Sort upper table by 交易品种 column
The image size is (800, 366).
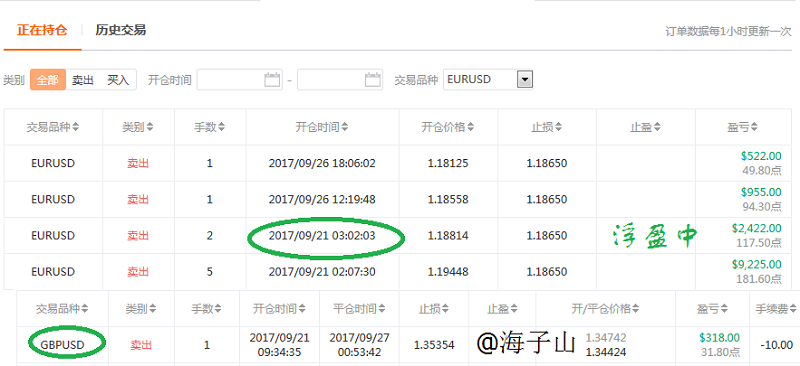[x=53, y=127]
